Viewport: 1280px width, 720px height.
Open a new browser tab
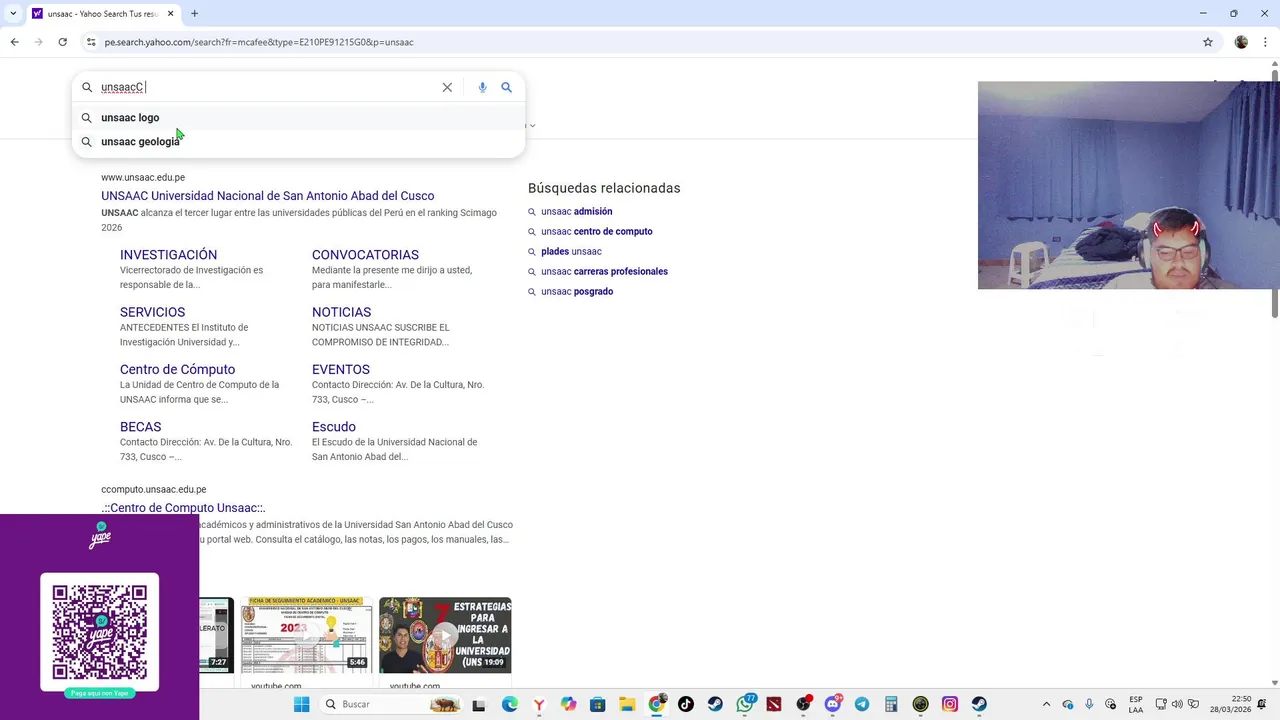point(194,14)
